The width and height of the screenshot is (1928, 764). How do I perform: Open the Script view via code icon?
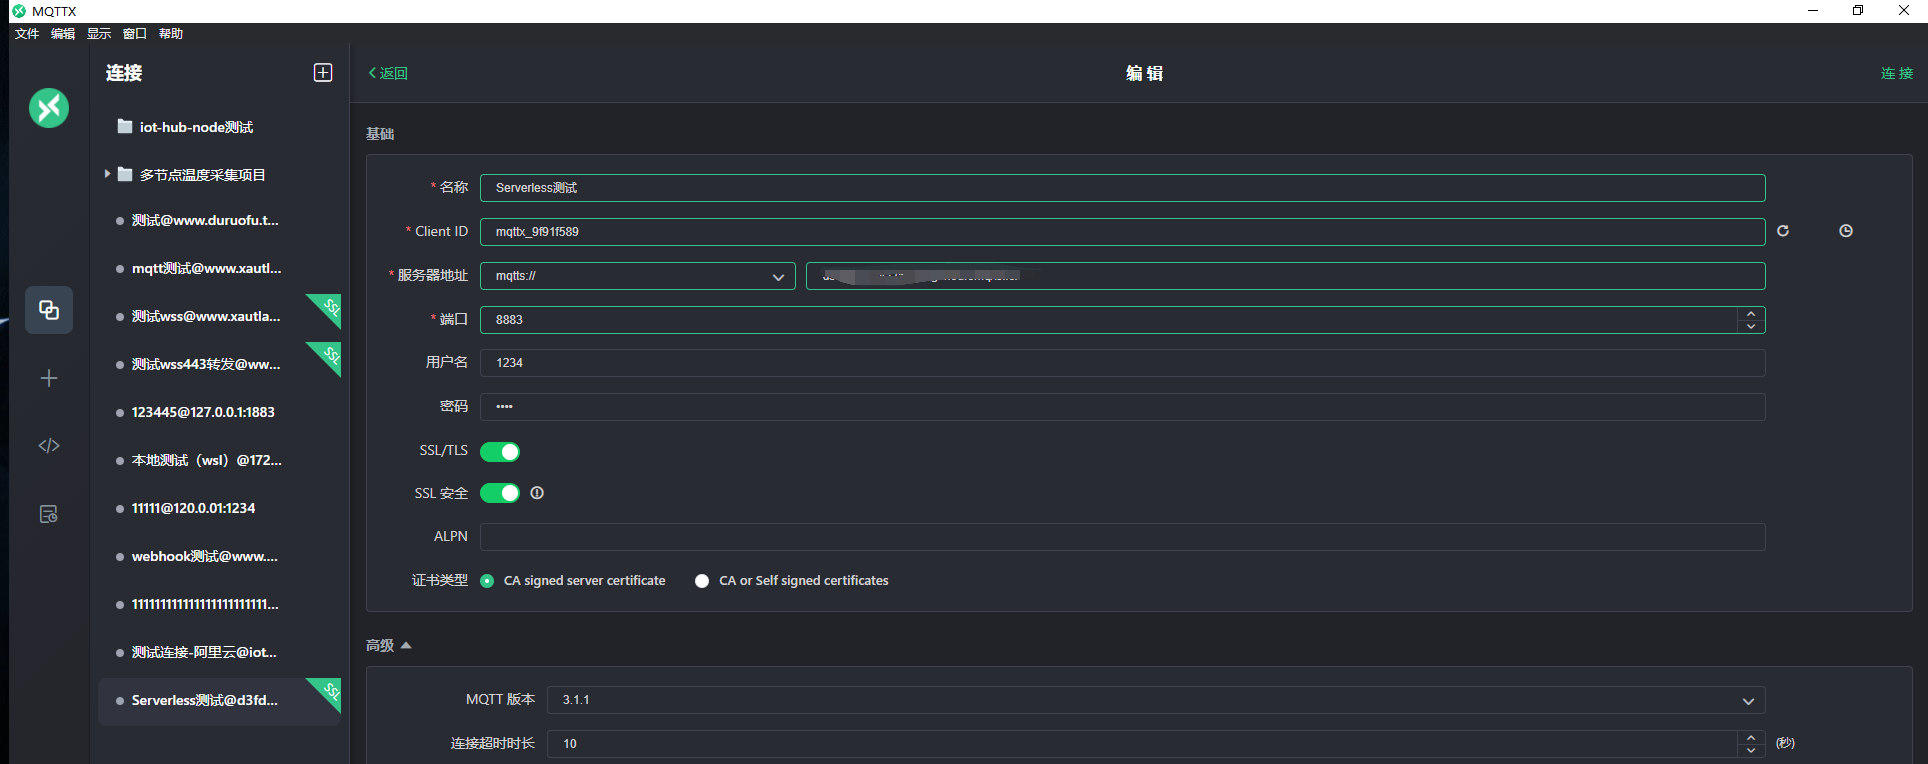click(x=49, y=446)
